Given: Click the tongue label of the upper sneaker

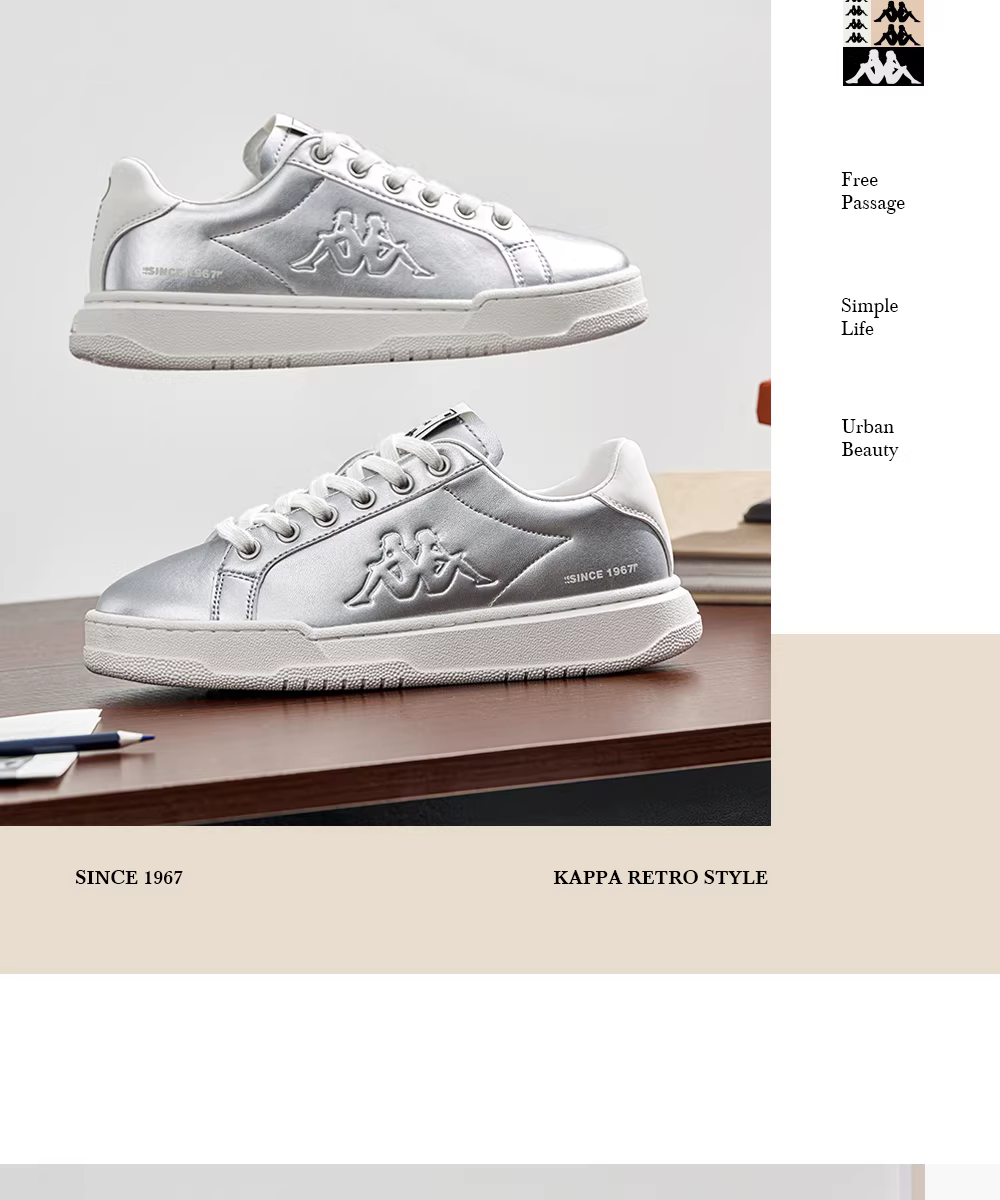Looking at the screenshot, I should click(298, 125).
